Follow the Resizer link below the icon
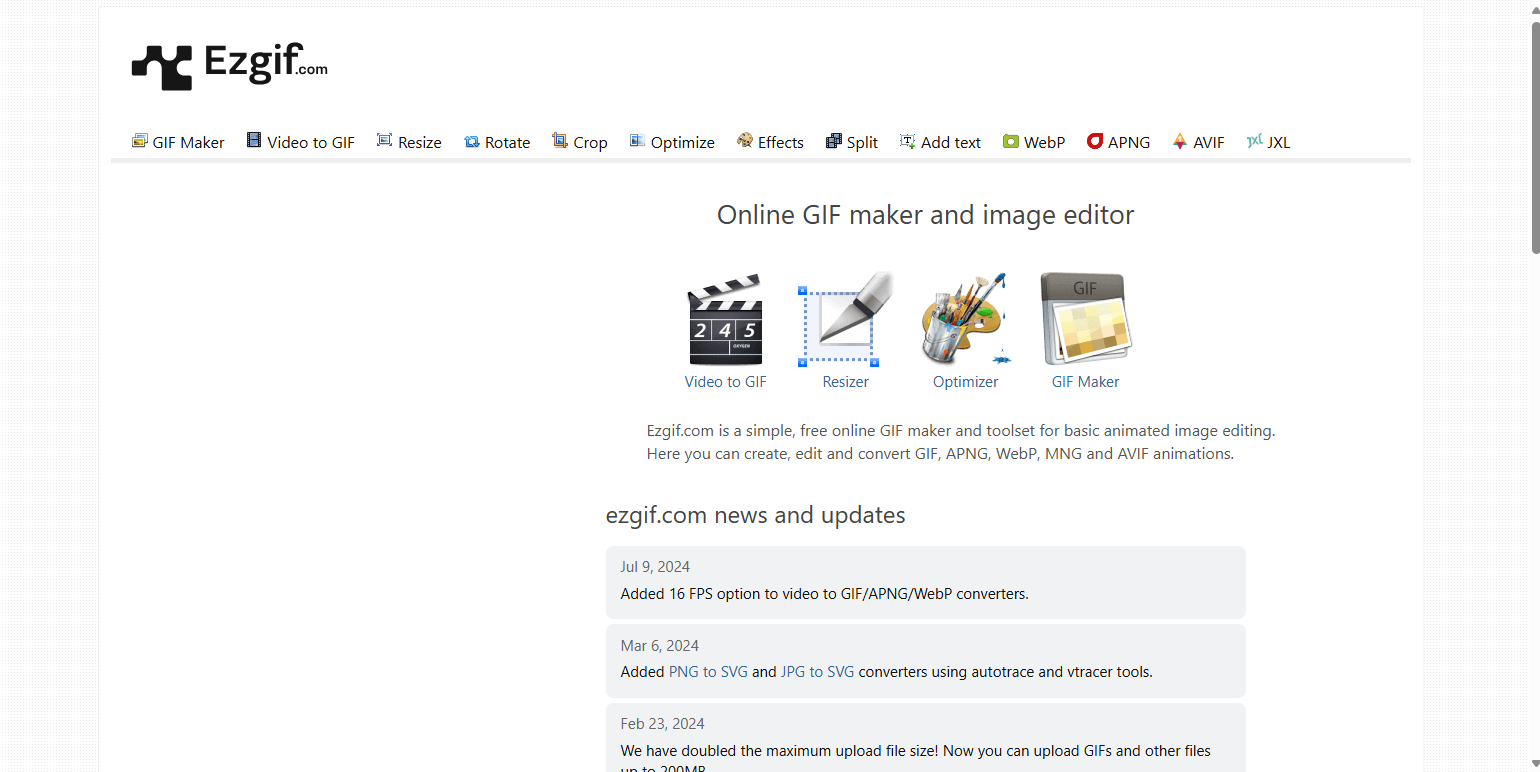 846,382
